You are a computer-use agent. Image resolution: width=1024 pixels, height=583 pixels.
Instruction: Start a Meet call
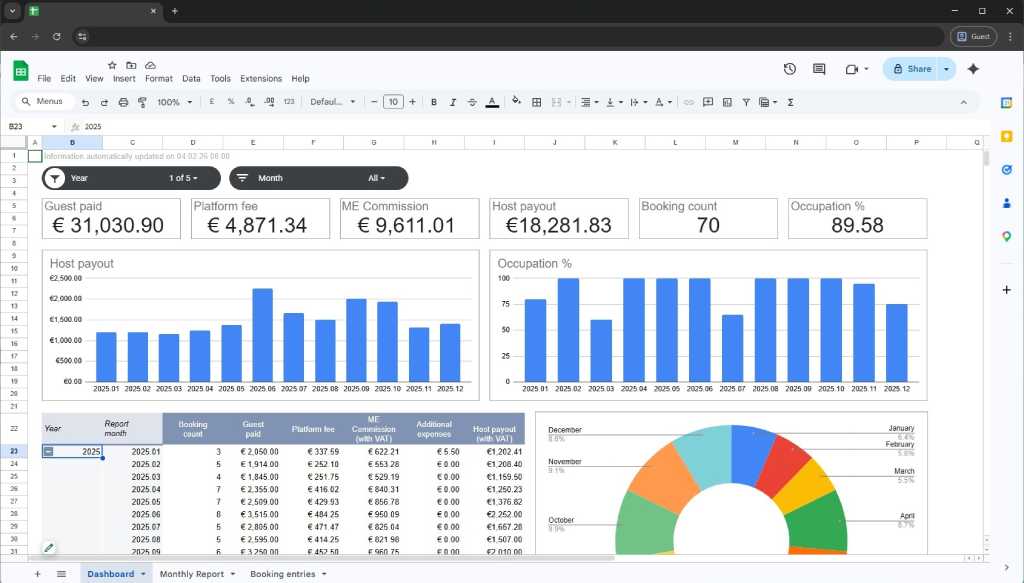[x=852, y=69]
